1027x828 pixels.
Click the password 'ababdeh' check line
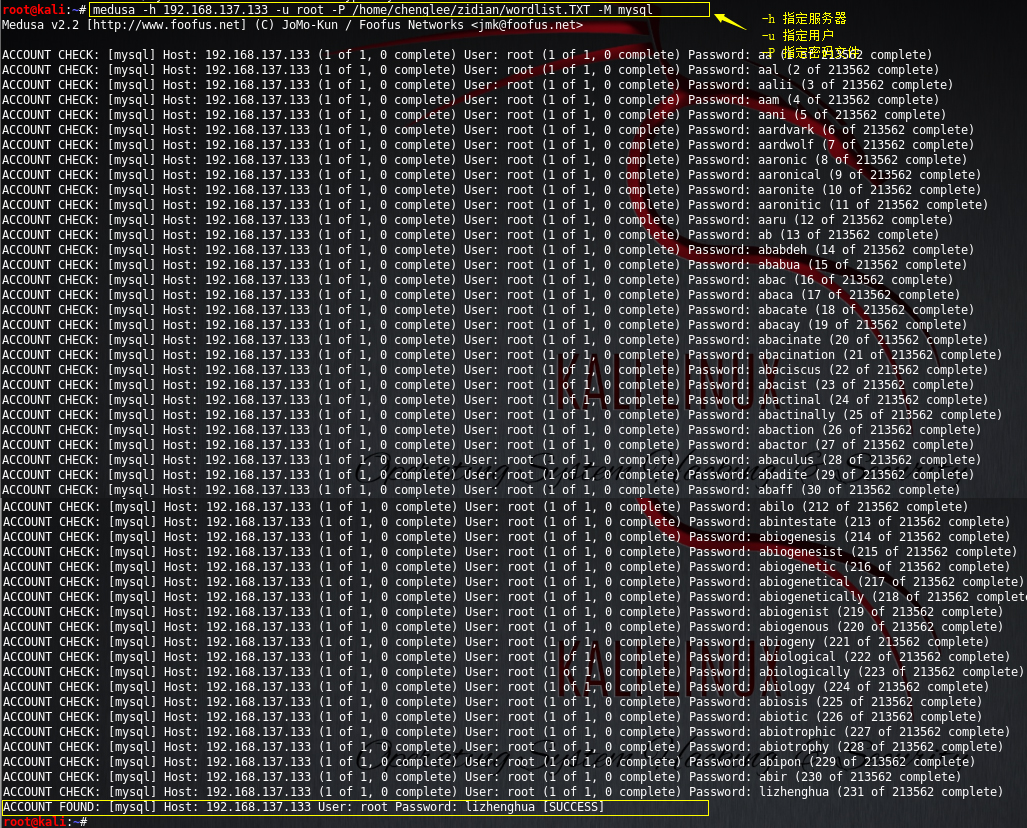tap(488, 250)
